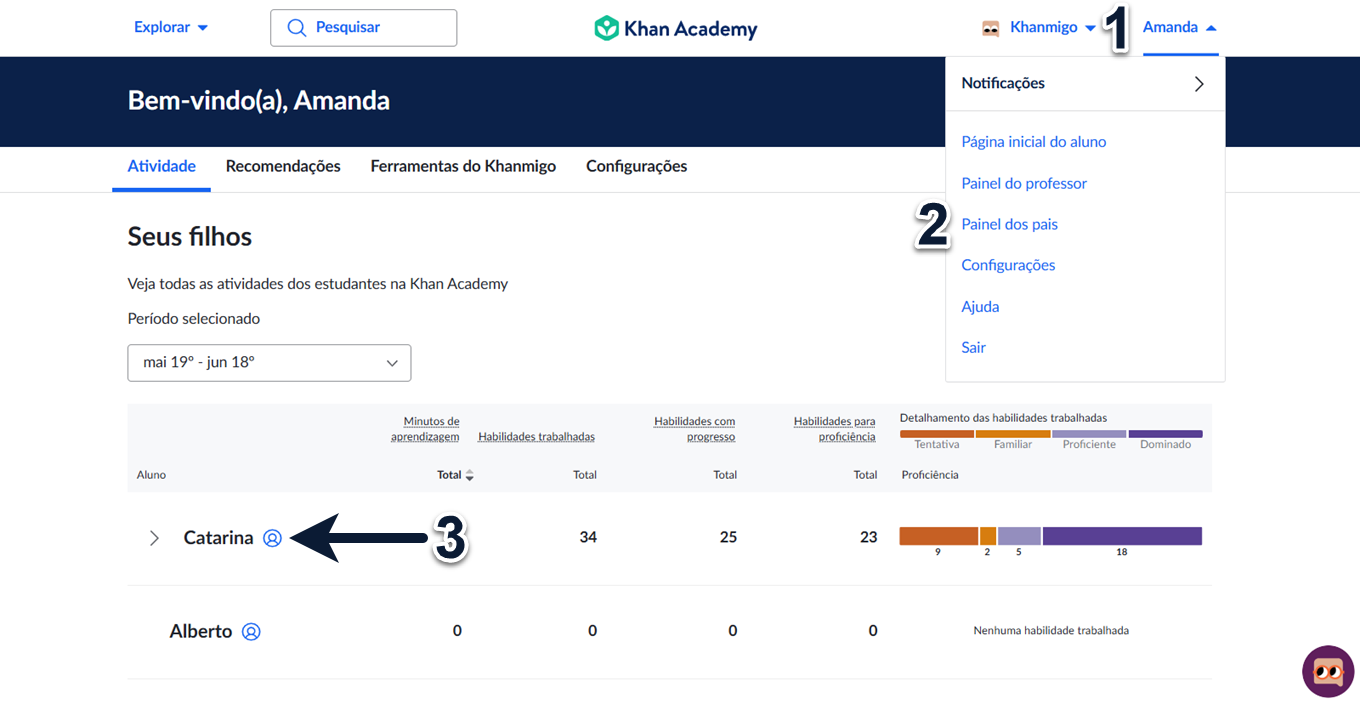Click Catarina's light purple Proficiente bar segment
The image size is (1360, 721).
[1019, 536]
